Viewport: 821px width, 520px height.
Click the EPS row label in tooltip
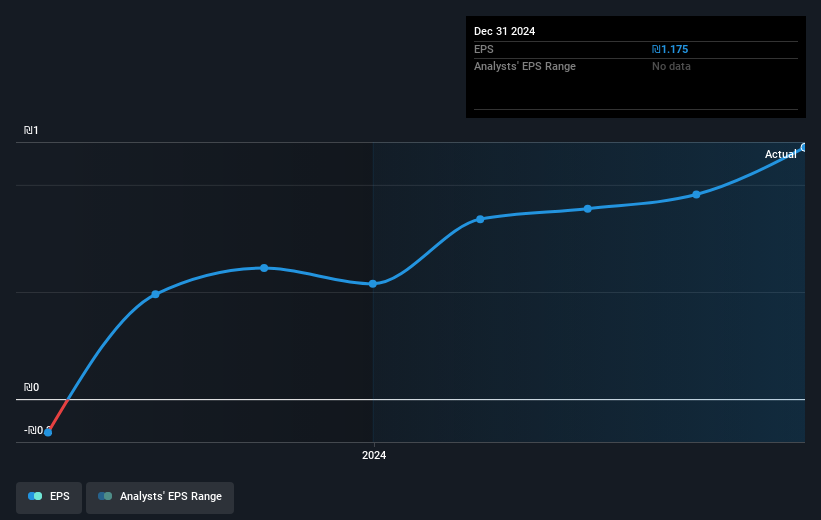click(x=484, y=49)
